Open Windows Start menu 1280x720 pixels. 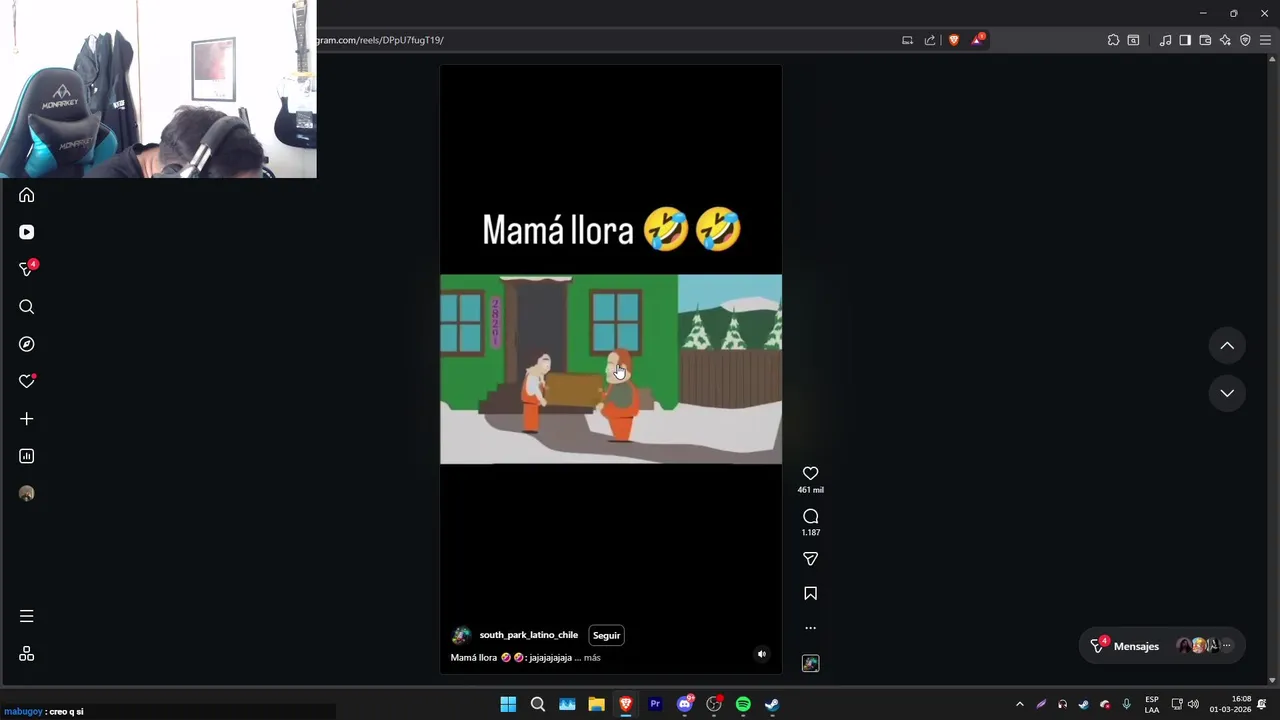[508, 704]
